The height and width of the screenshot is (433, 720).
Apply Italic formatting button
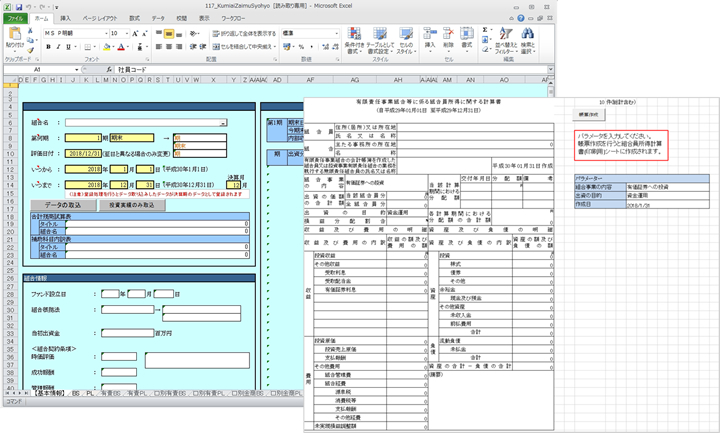coord(58,47)
